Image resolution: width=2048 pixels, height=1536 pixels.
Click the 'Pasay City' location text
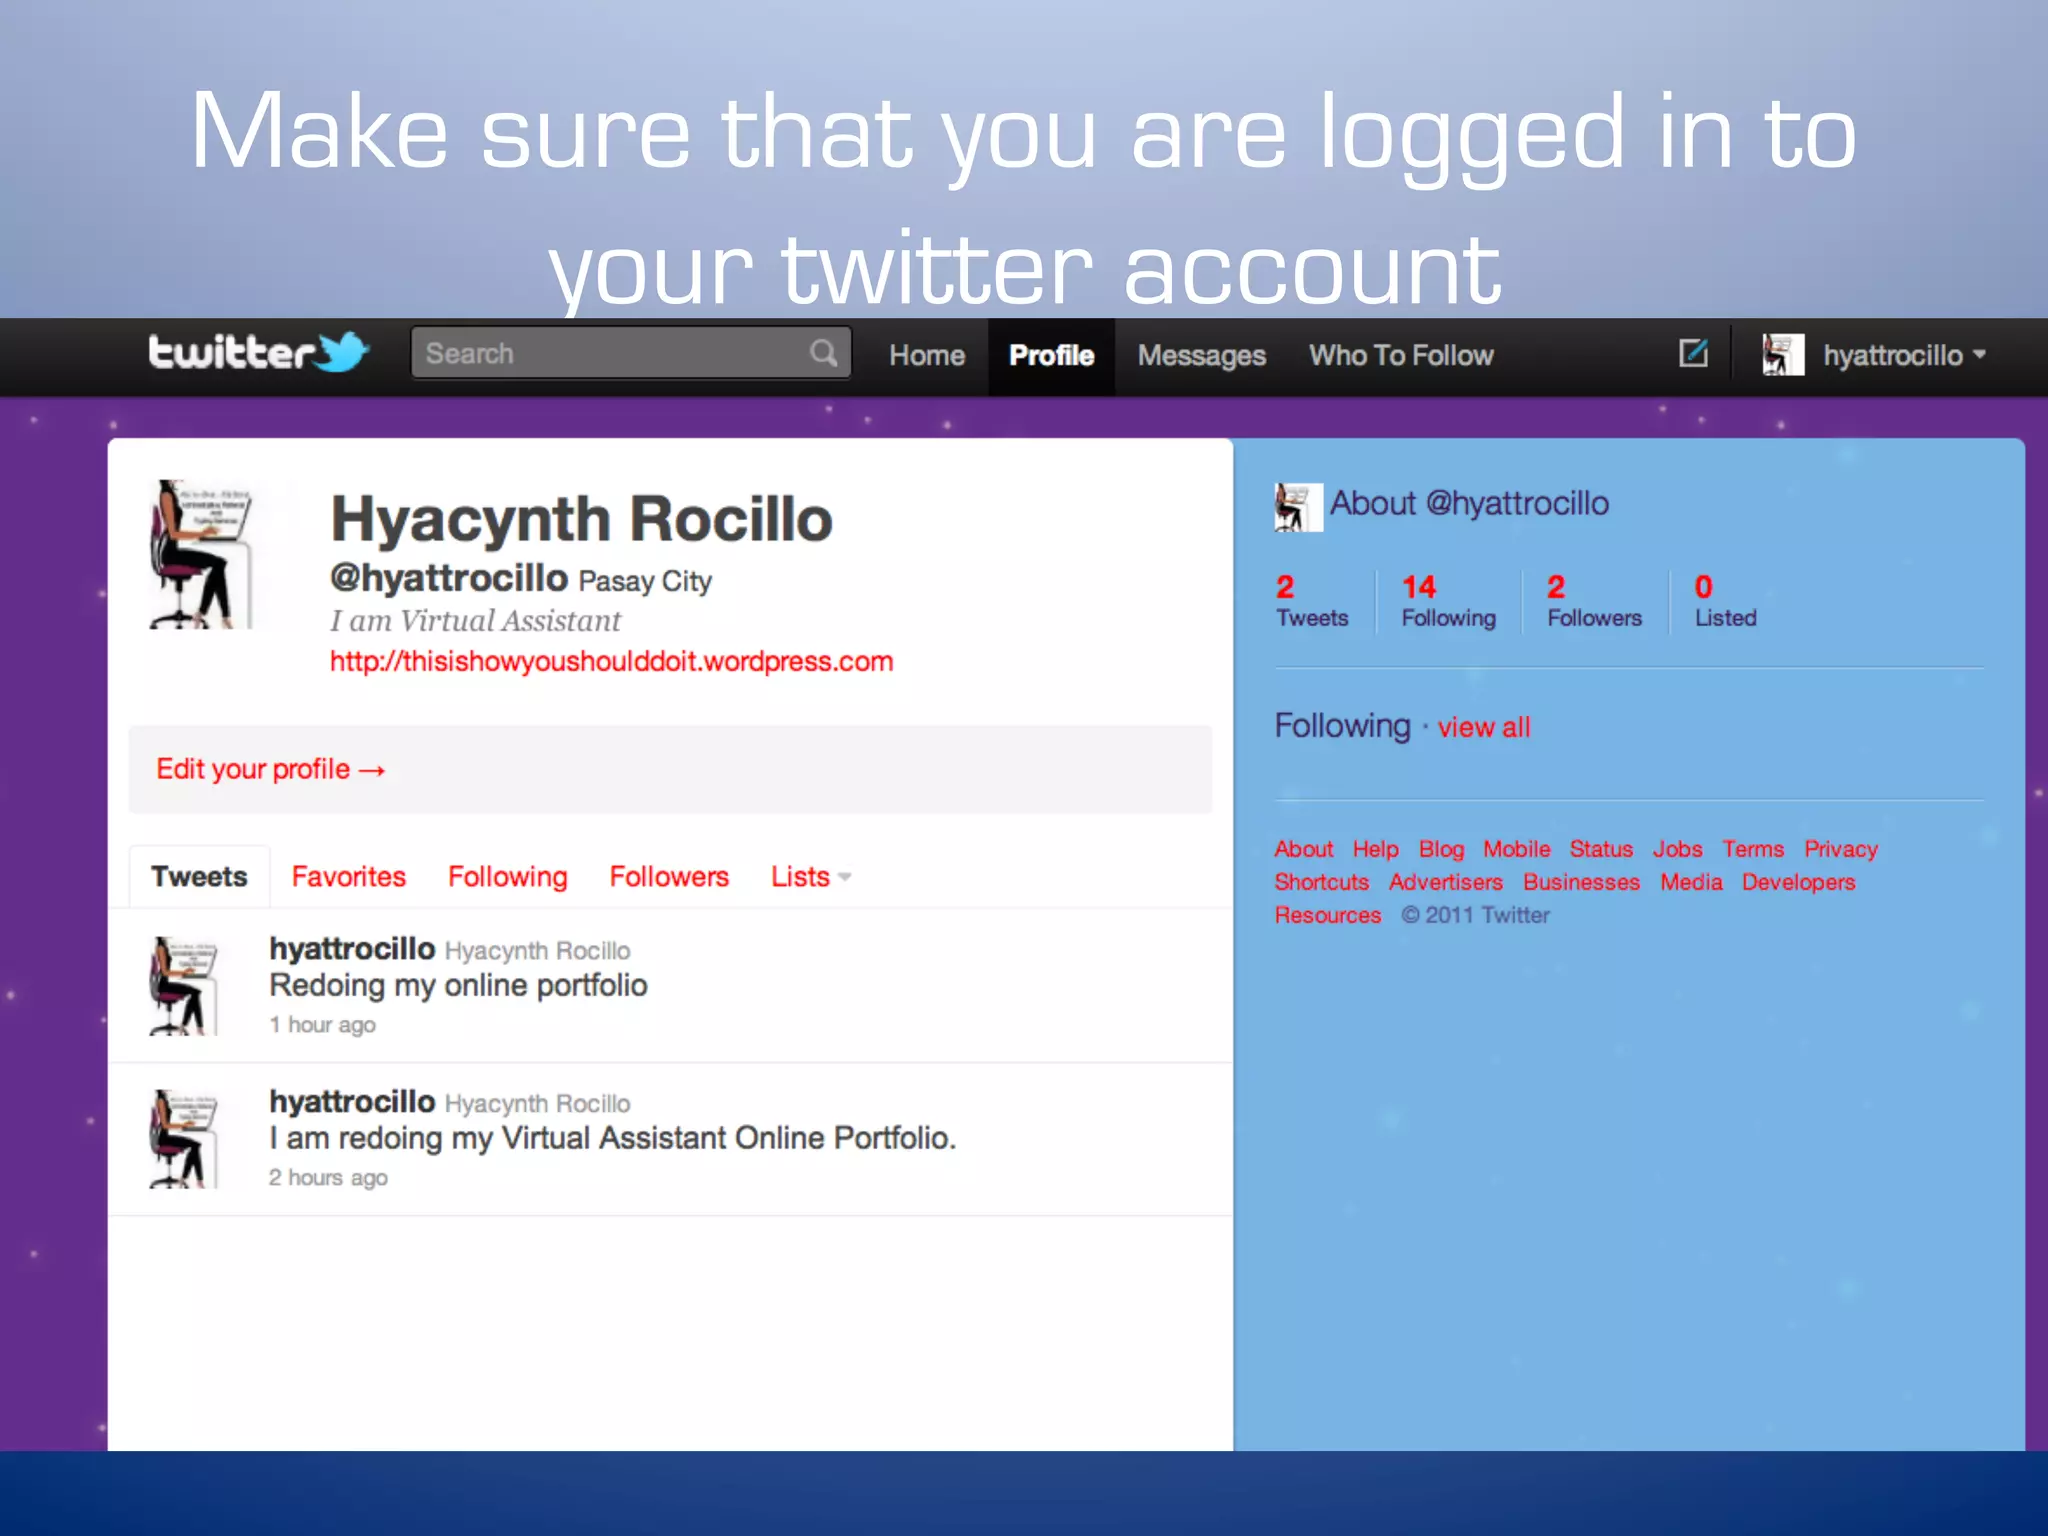tap(645, 581)
